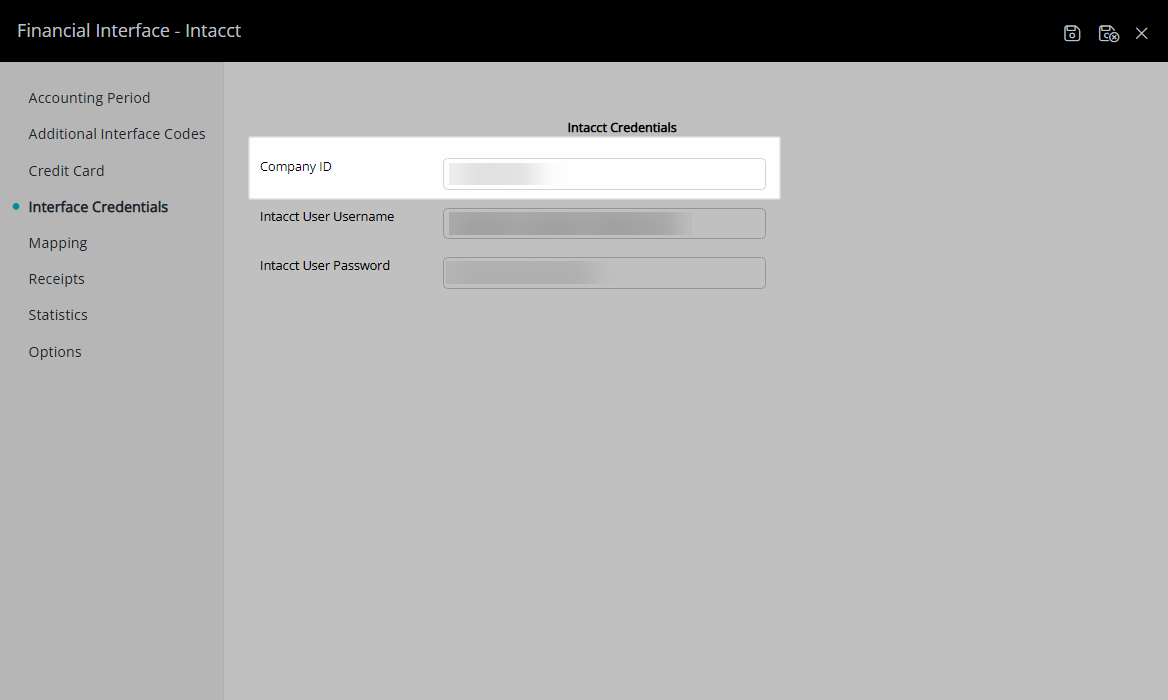
Task: Click the Save icon in header
Action: [1072, 33]
